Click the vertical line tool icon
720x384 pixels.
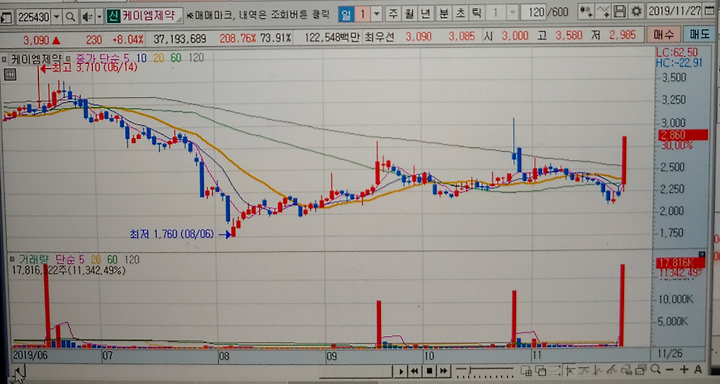(x=598, y=370)
